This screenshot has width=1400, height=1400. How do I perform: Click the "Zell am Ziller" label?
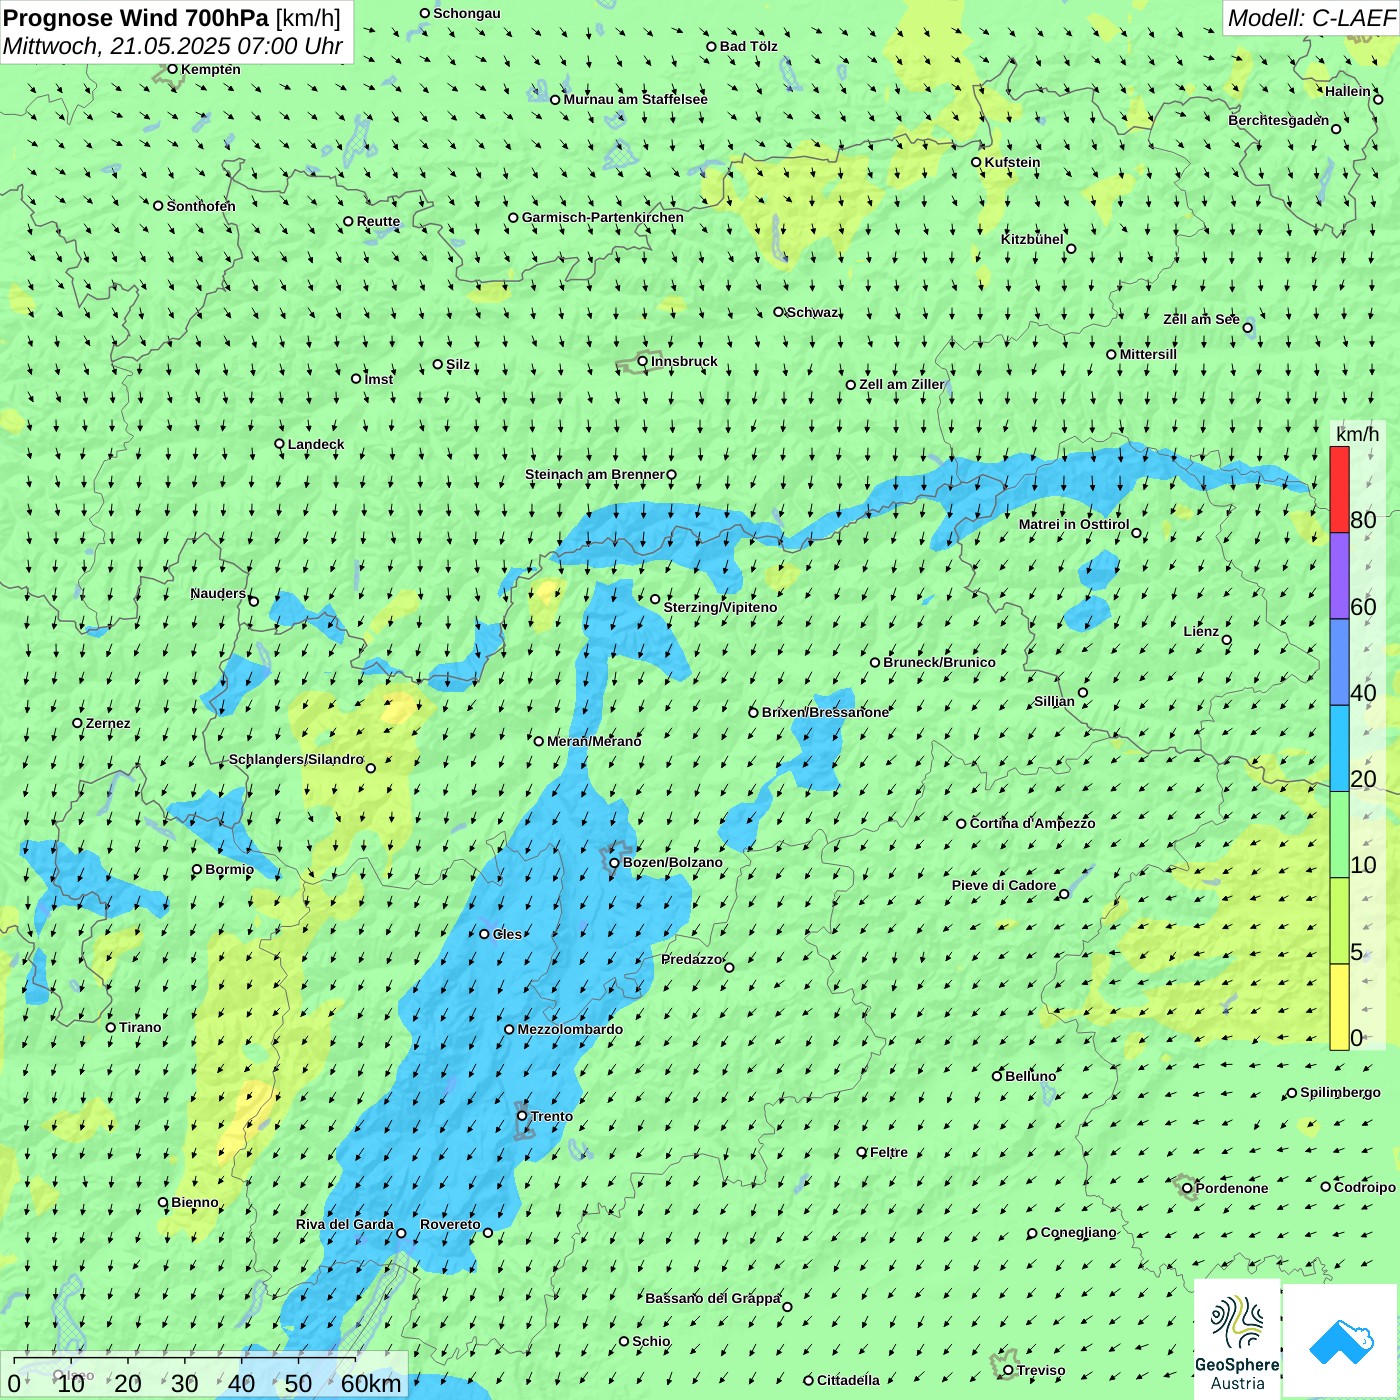(902, 384)
